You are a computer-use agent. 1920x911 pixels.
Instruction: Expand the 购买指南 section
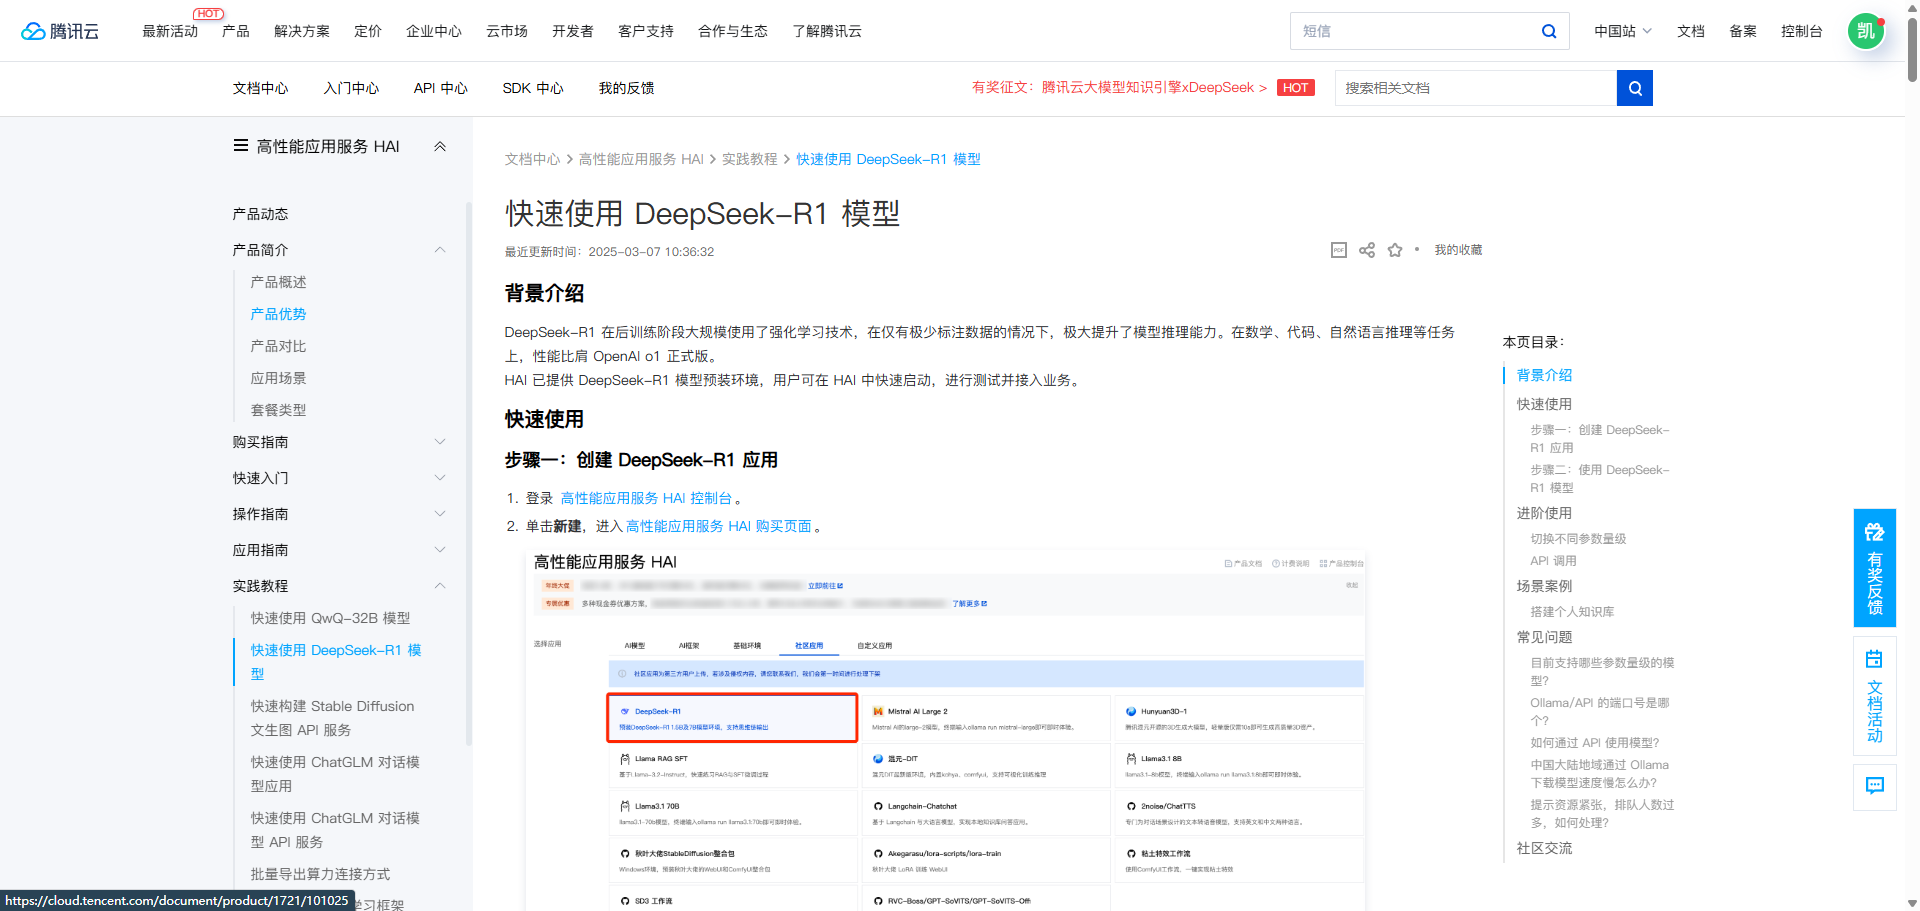[440, 442]
